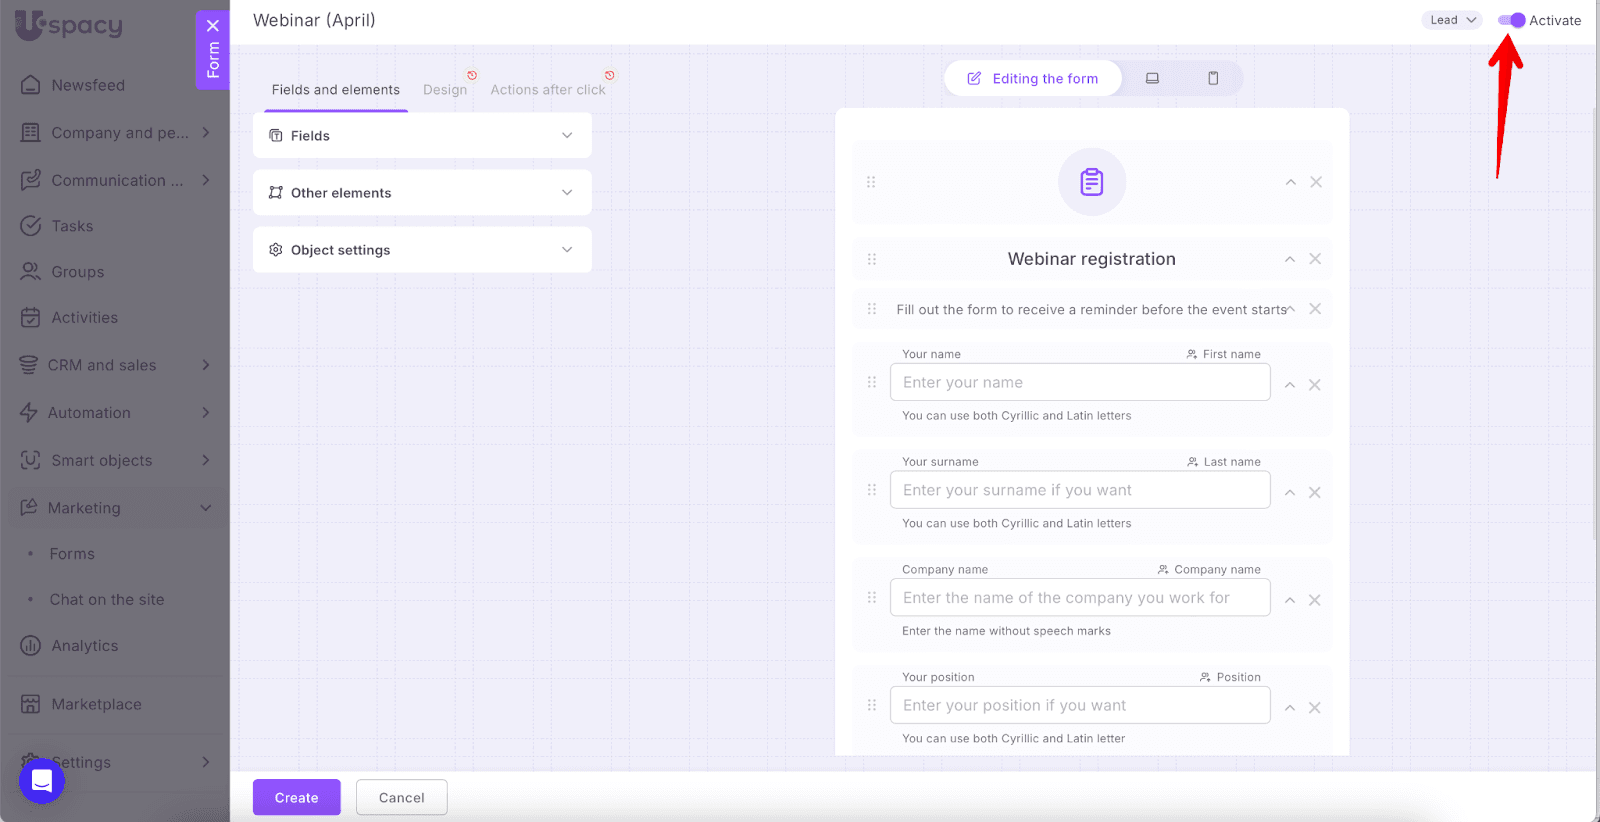1600x822 pixels.
Task: Expand the Fields section
Action: 422,135
